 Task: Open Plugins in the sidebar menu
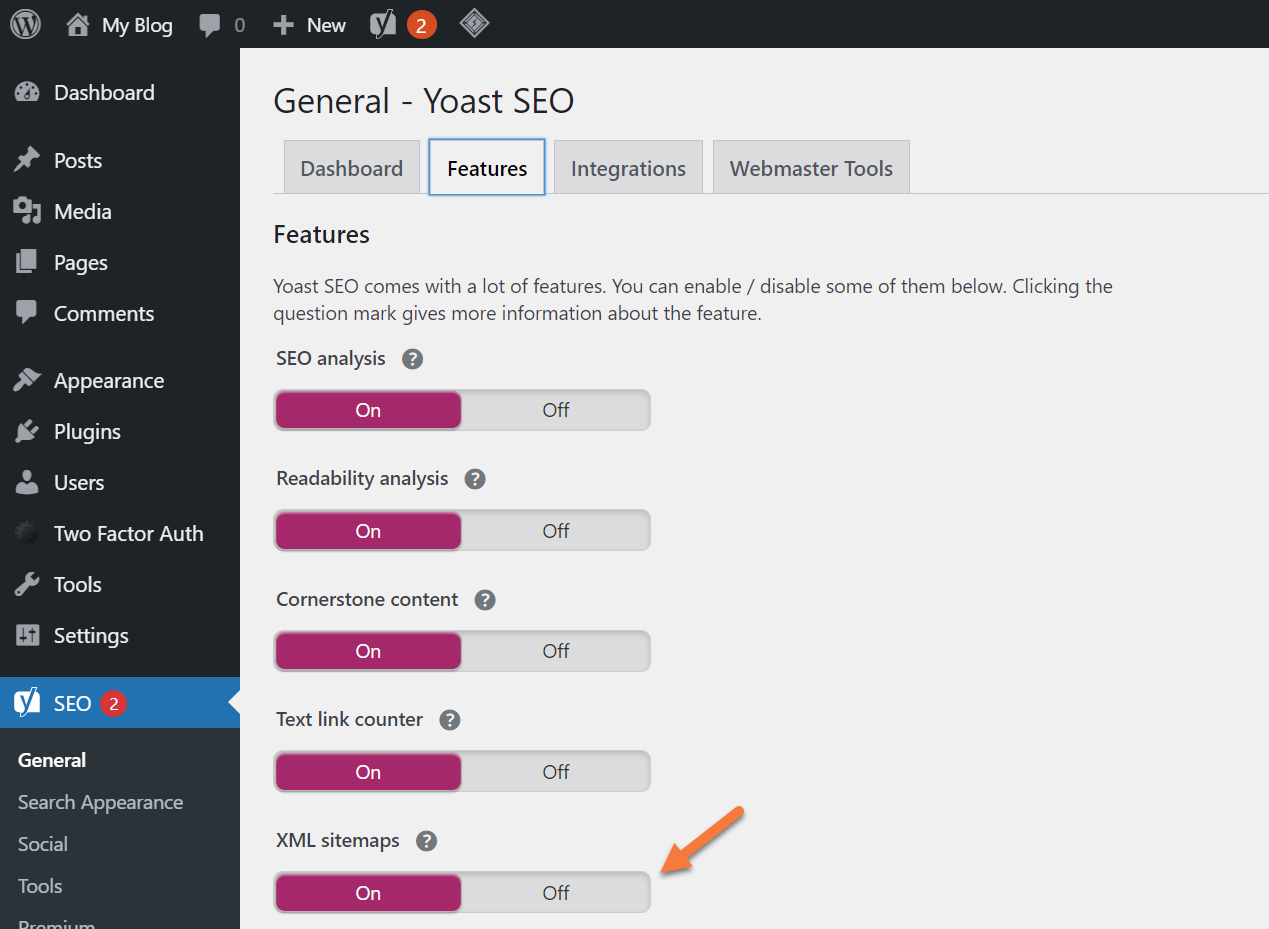click(87, 432)
